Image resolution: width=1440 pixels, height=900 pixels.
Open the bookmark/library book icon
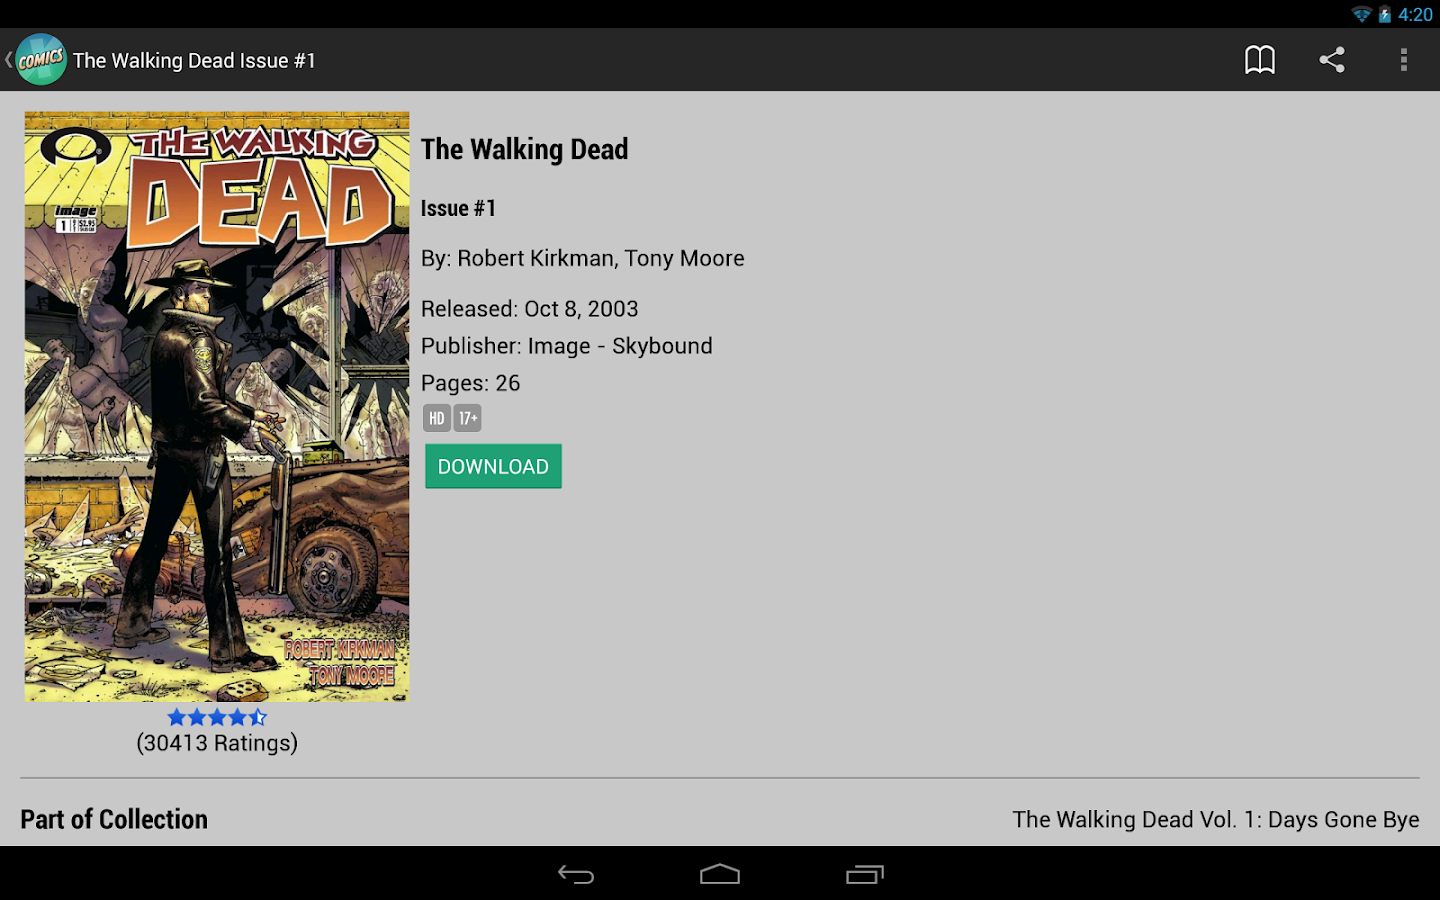[x=1259, y=60]
